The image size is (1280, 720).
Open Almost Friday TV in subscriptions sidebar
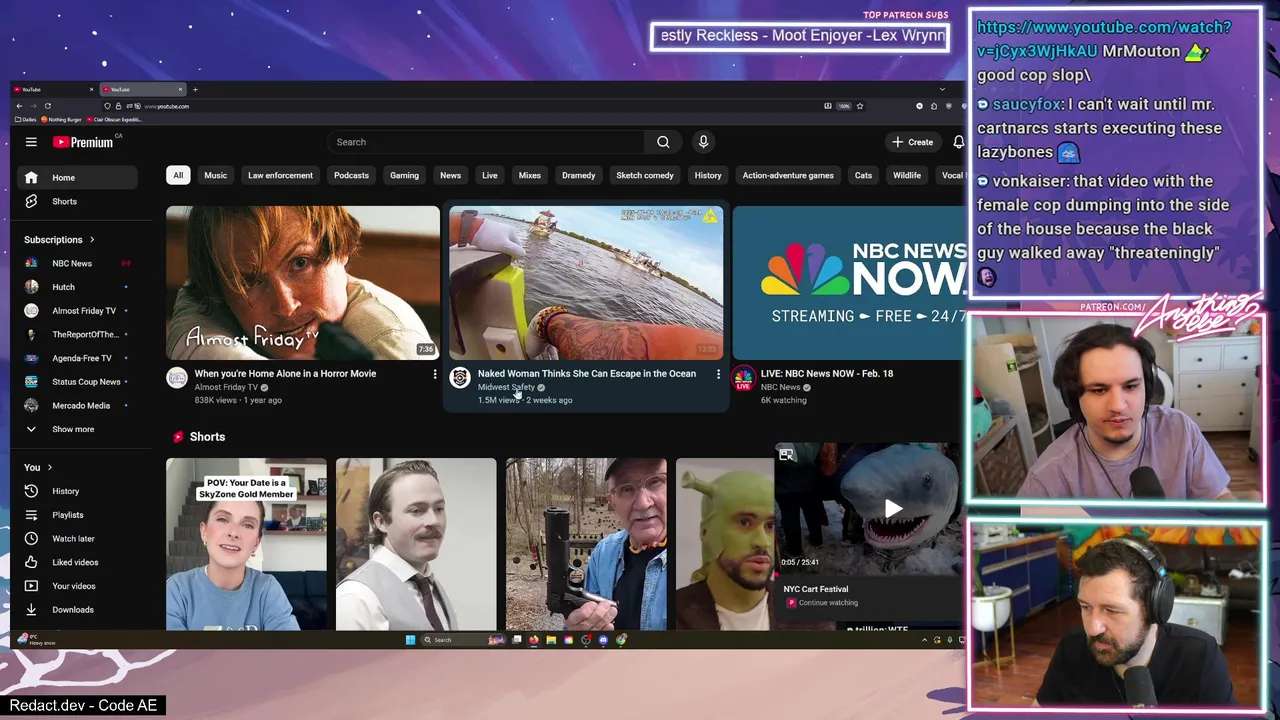coord(77,311)
